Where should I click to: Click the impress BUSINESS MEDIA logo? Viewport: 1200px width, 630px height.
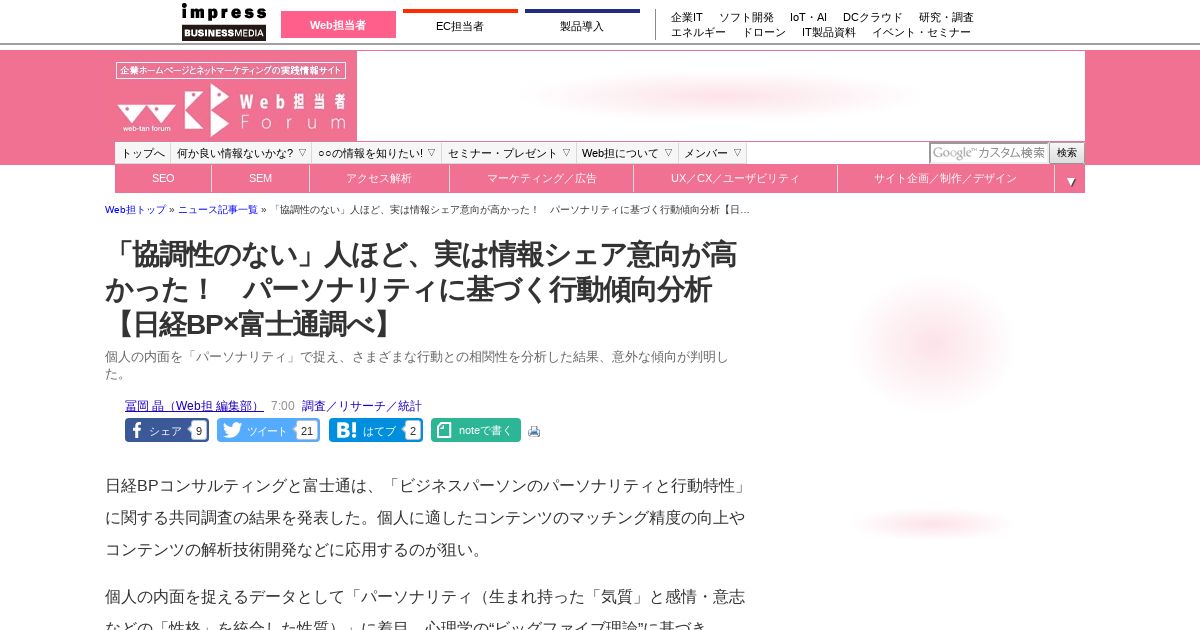(224, 22)
